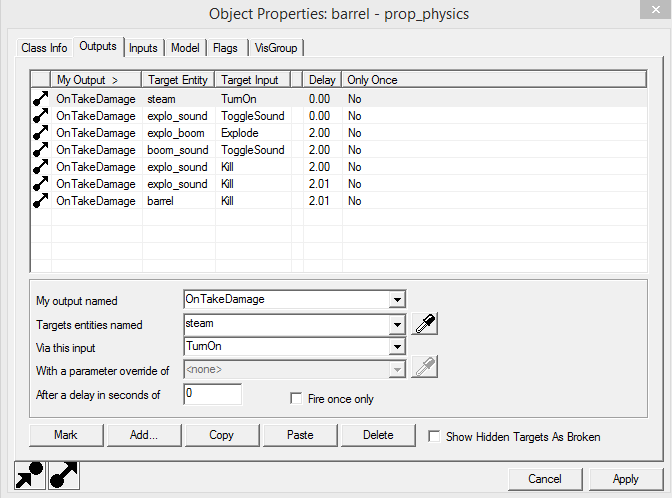Click the Delete button
This screenshot has height=498, width=672.
coord(378,435)
